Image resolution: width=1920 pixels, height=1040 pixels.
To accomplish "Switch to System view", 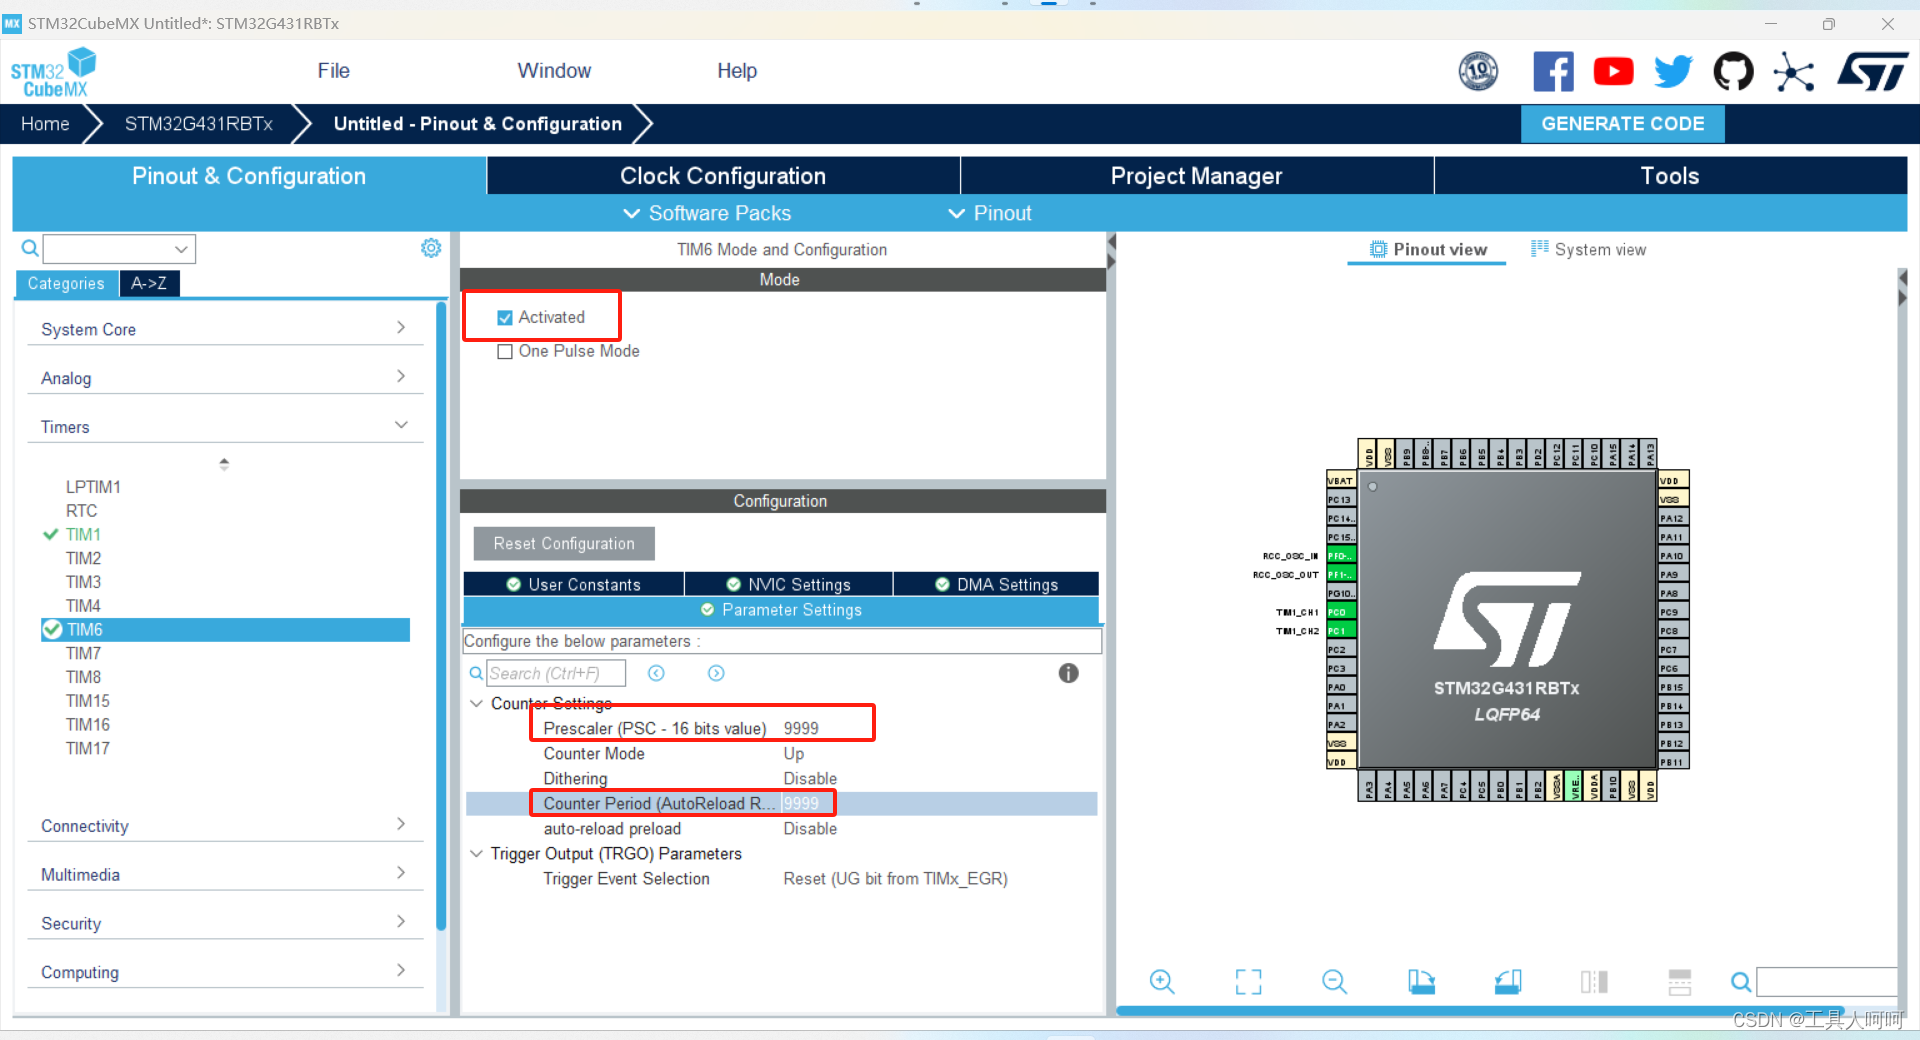I will click(x=1588, y=250).
